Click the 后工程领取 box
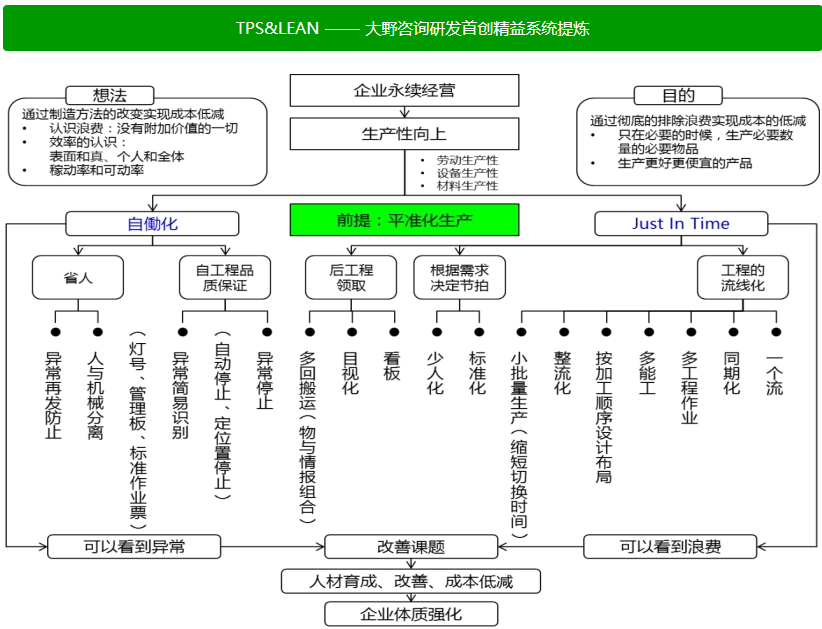Screen dimensions: 822x629 tap(351, 278)
